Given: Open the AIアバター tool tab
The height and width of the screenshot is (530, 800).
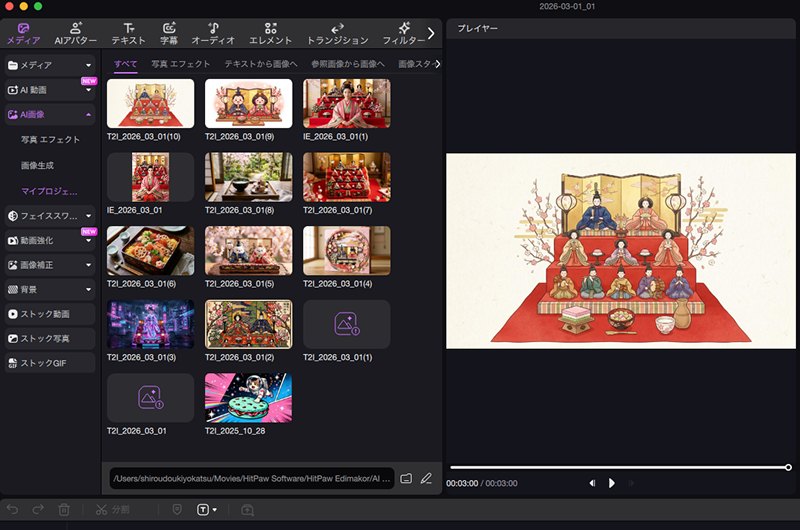Looking at the screenshot, I should [74, 33].
